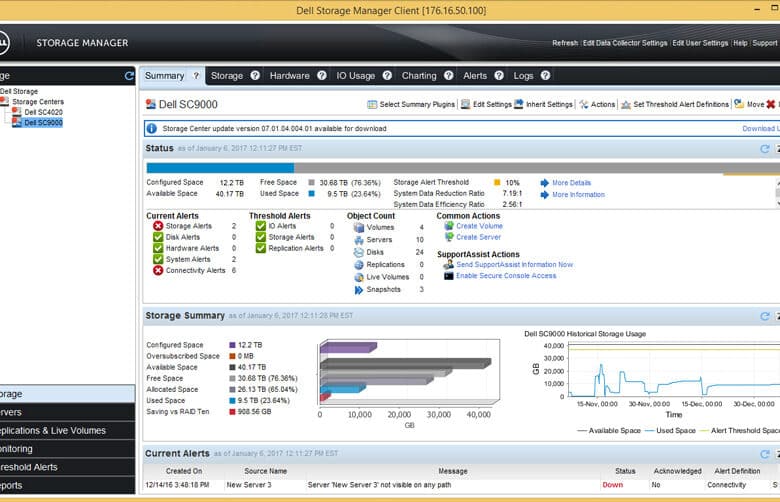Open help for the Logs tab
Viewport: 780px width, 502px height.
click(x=545, y=76)
